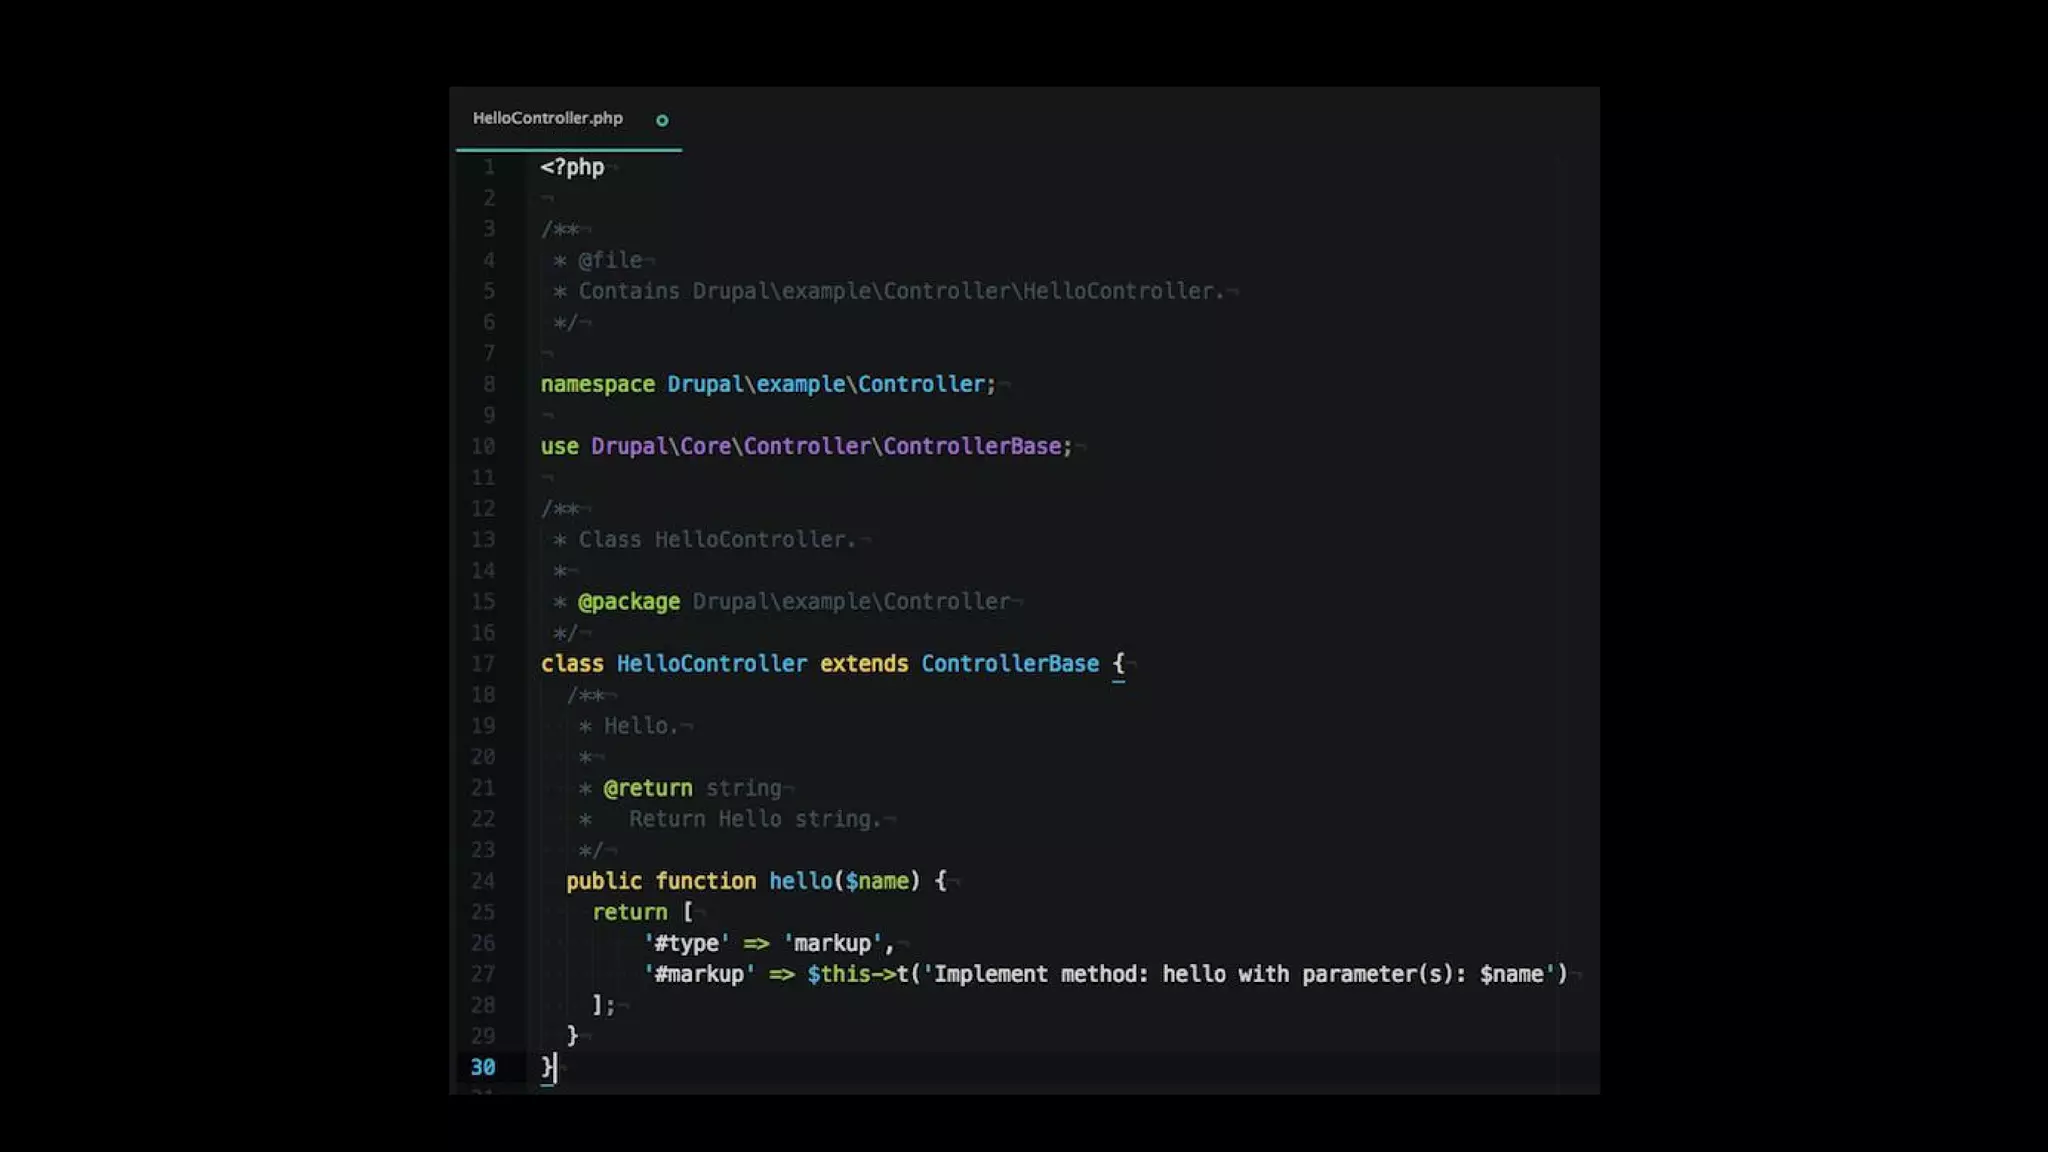Click ControllerBase in the use statement

tap(971, 446)
